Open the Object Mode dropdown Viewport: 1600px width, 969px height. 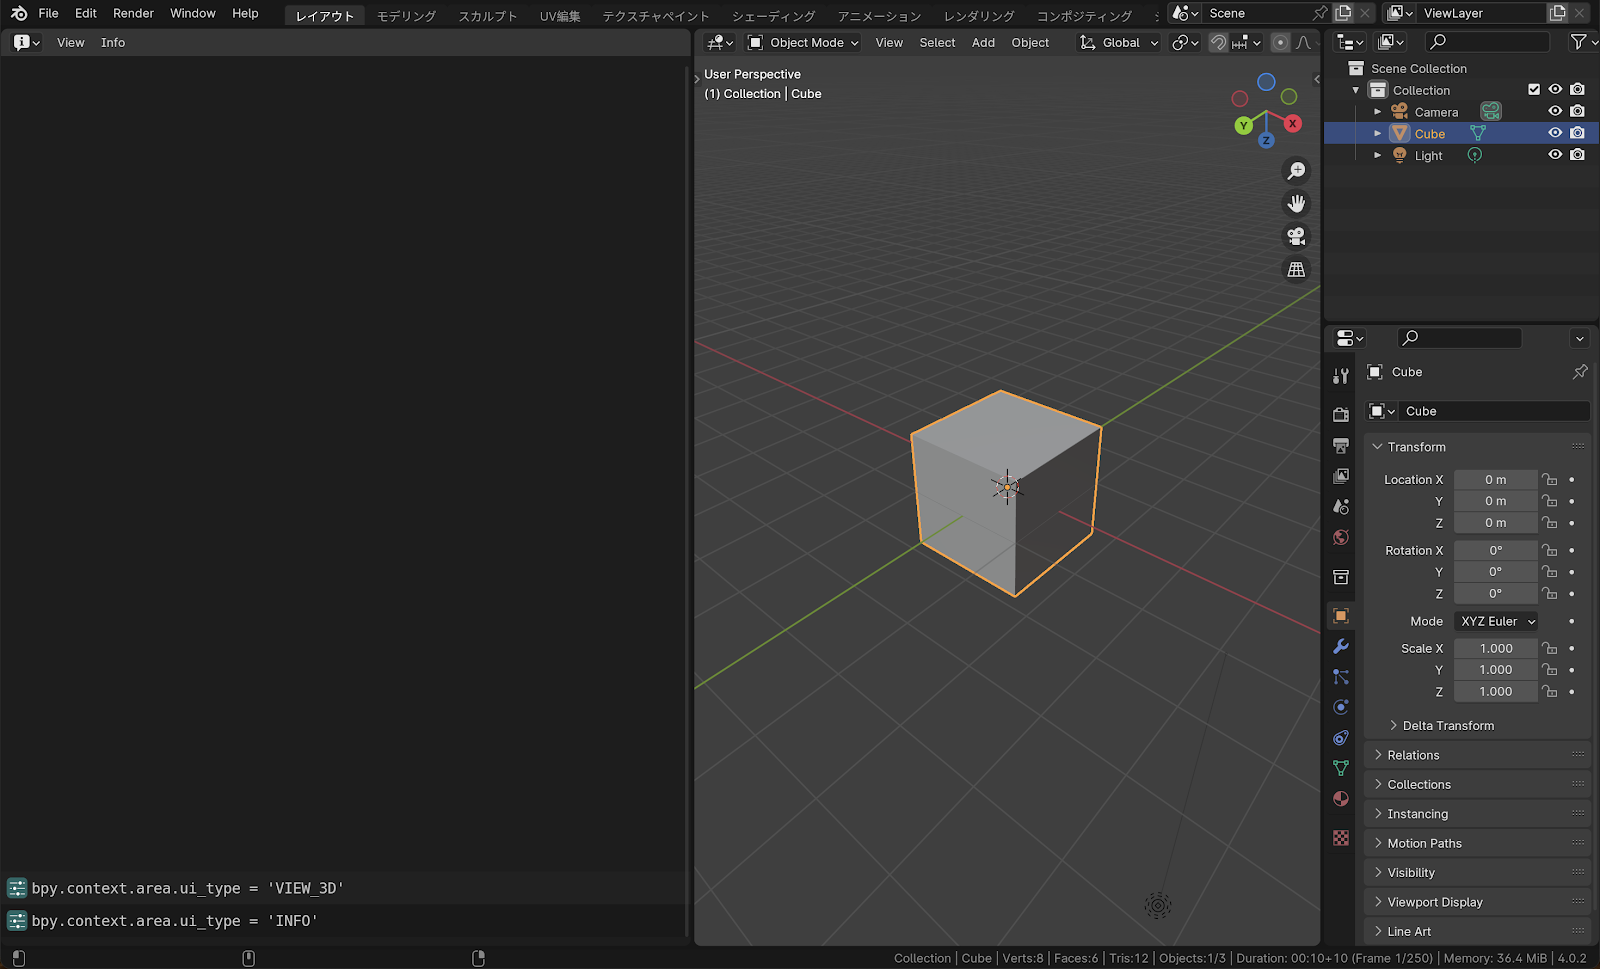coord(803,42)
